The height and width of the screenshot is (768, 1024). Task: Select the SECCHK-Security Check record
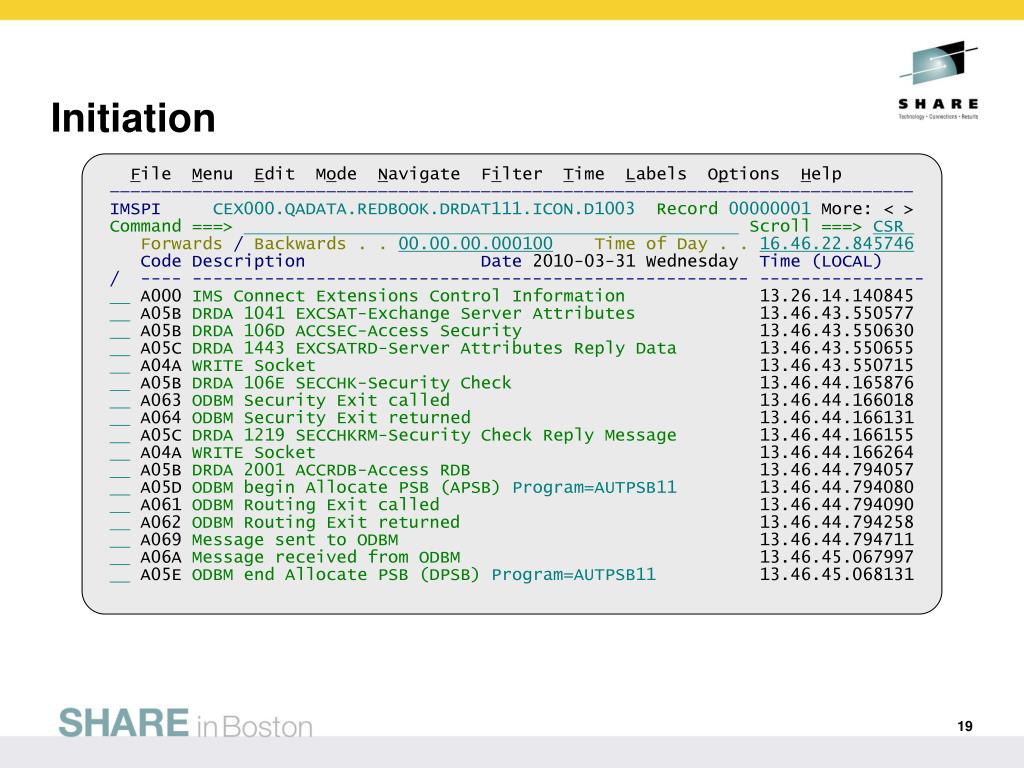[x=511, y=383]
